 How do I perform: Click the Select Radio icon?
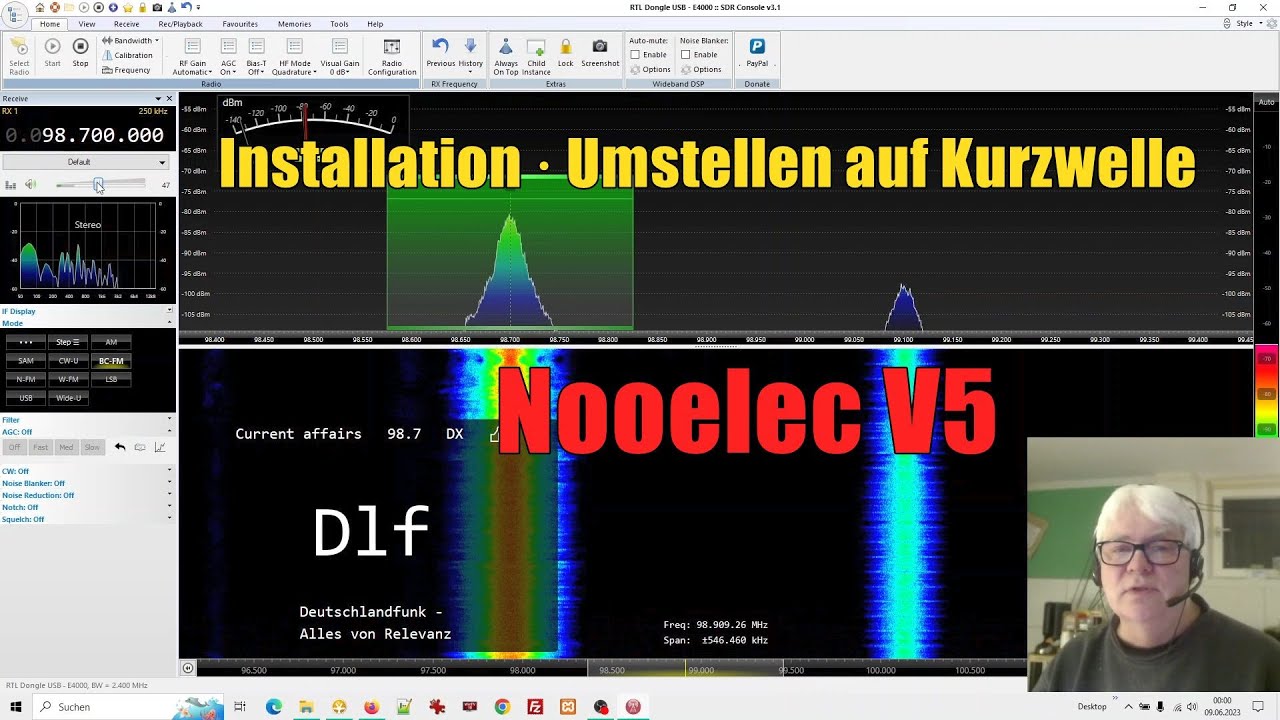[19, 55]
